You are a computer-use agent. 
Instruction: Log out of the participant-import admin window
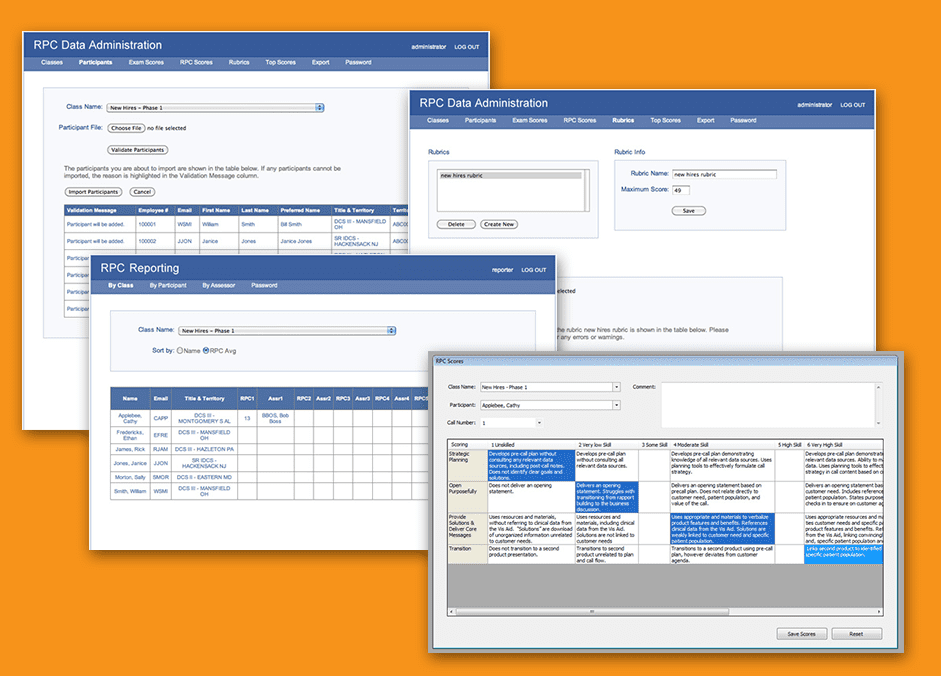(x=466, y=47)
